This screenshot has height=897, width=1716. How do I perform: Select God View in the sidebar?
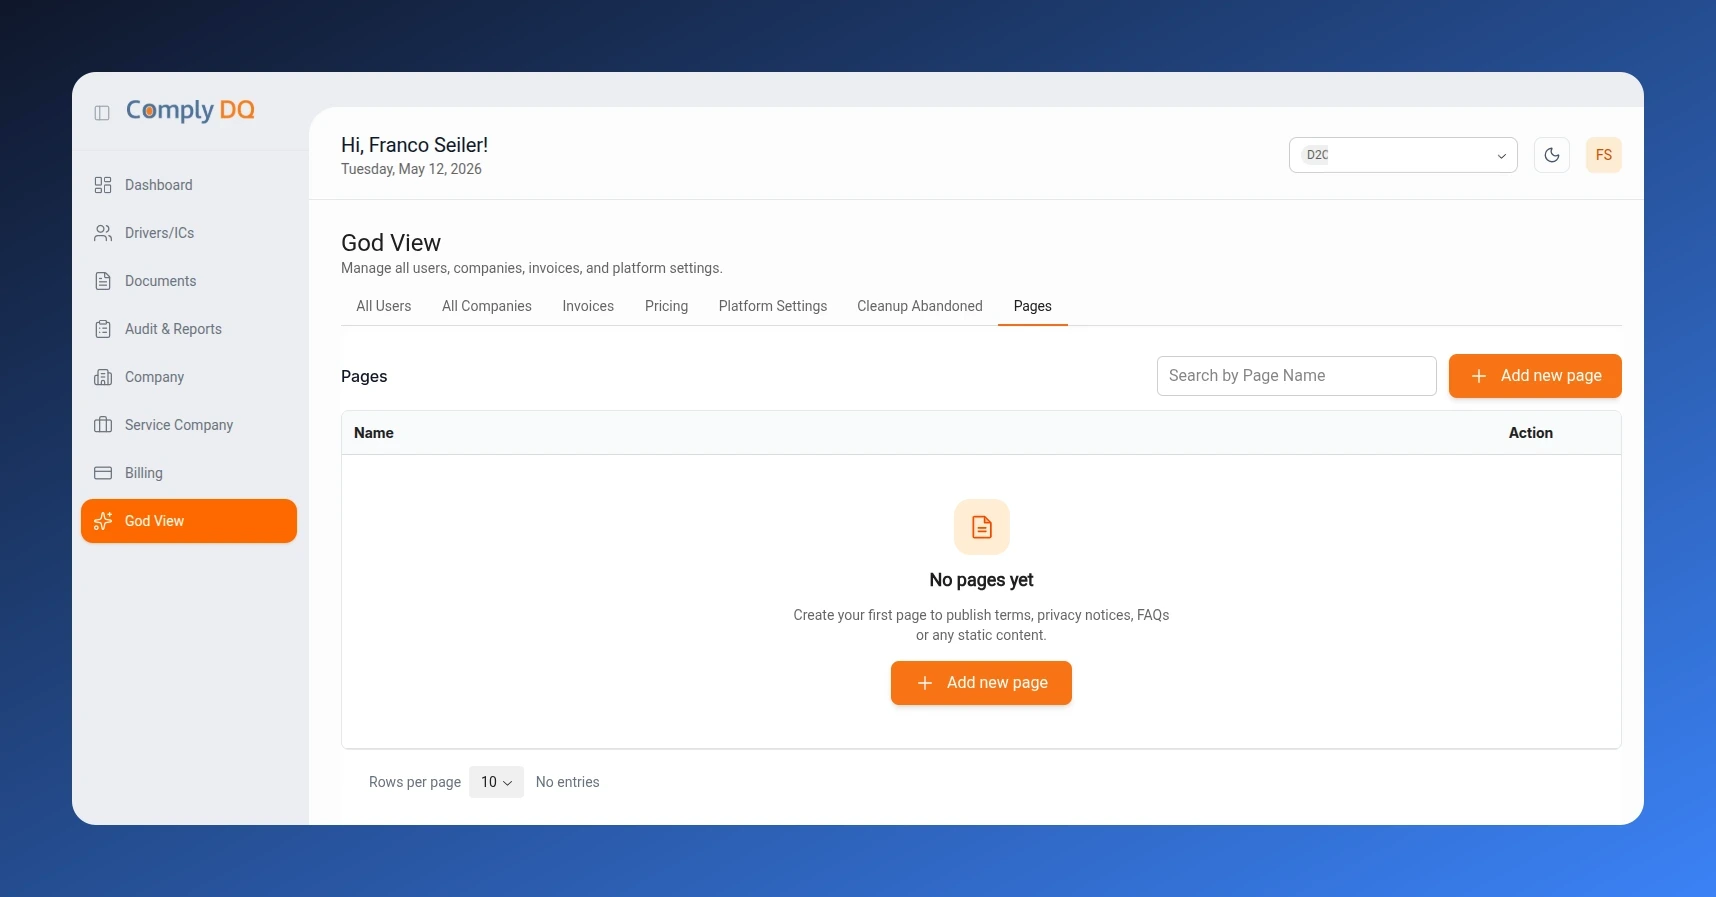pos(189,521)
